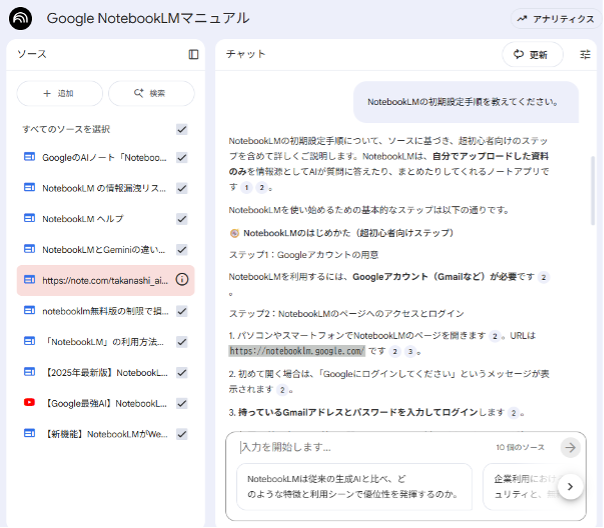Click document icon of NotebookLMとGemini source
The width and height of the screenshot is (604, 528).
click(x=29, y=249)
